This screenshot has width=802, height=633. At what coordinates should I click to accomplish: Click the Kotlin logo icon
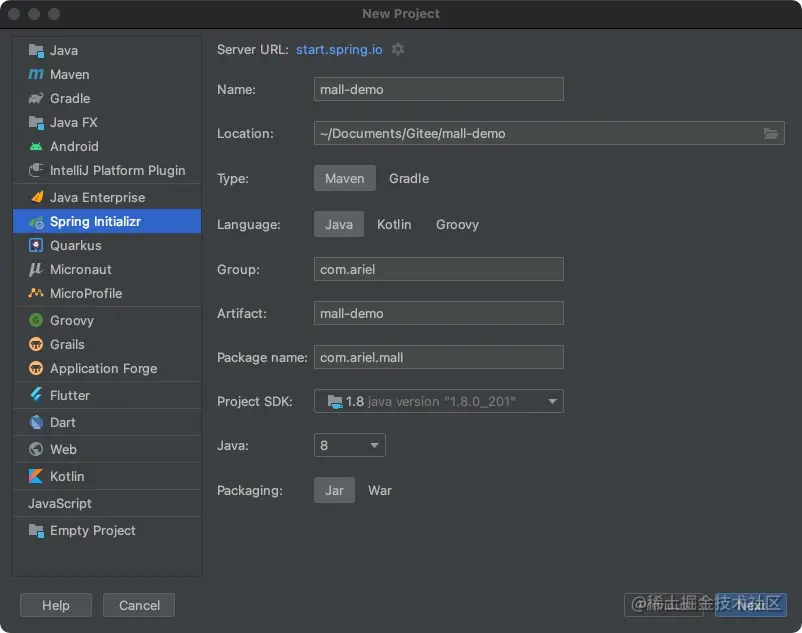pyautogui.click(x=36, y=477)
